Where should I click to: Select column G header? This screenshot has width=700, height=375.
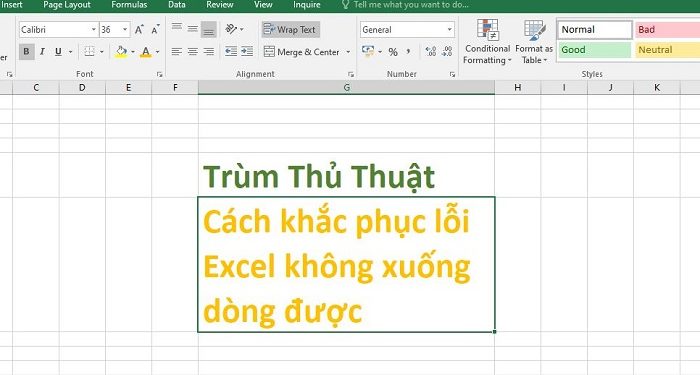click(346, 88)
